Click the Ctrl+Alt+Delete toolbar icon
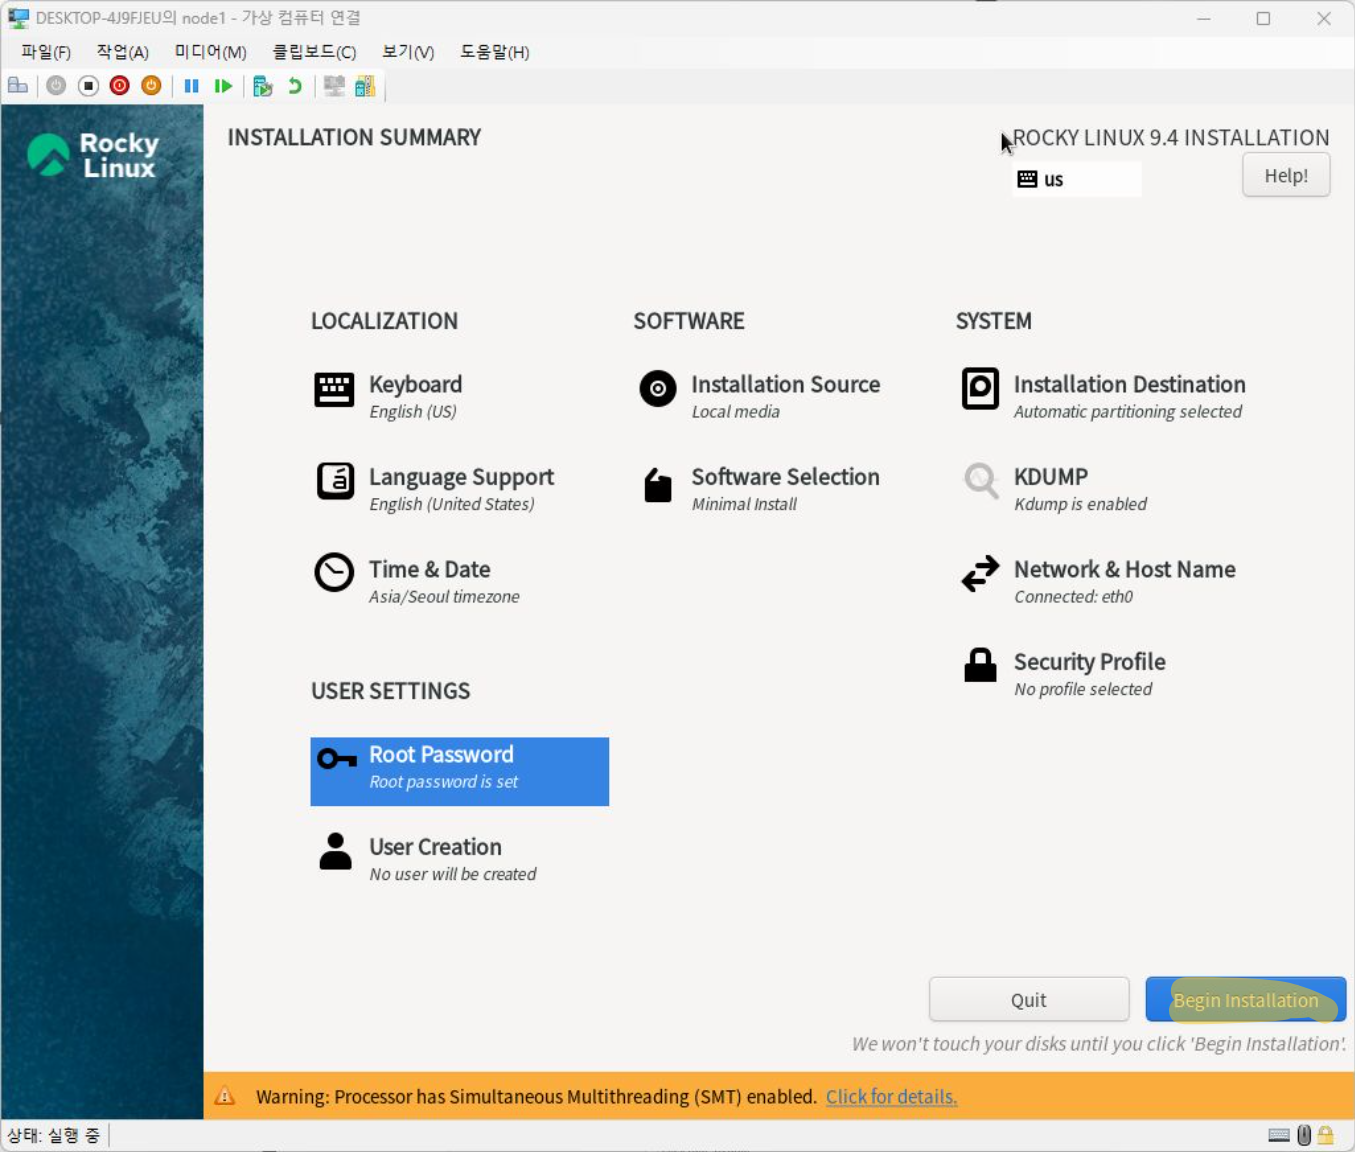Viewport: 1355px width, 1152px height. tap(18, 86)
